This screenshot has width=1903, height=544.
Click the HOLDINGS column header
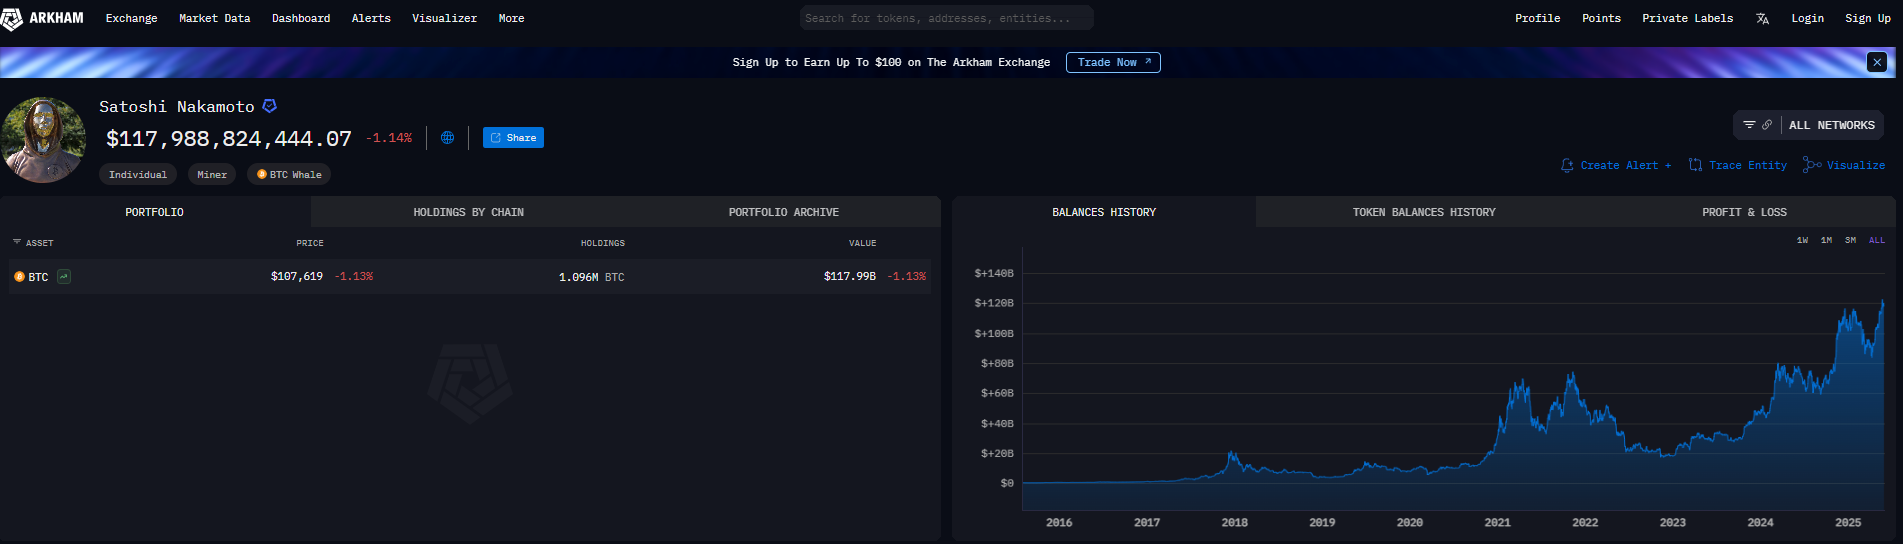(603, 243)
